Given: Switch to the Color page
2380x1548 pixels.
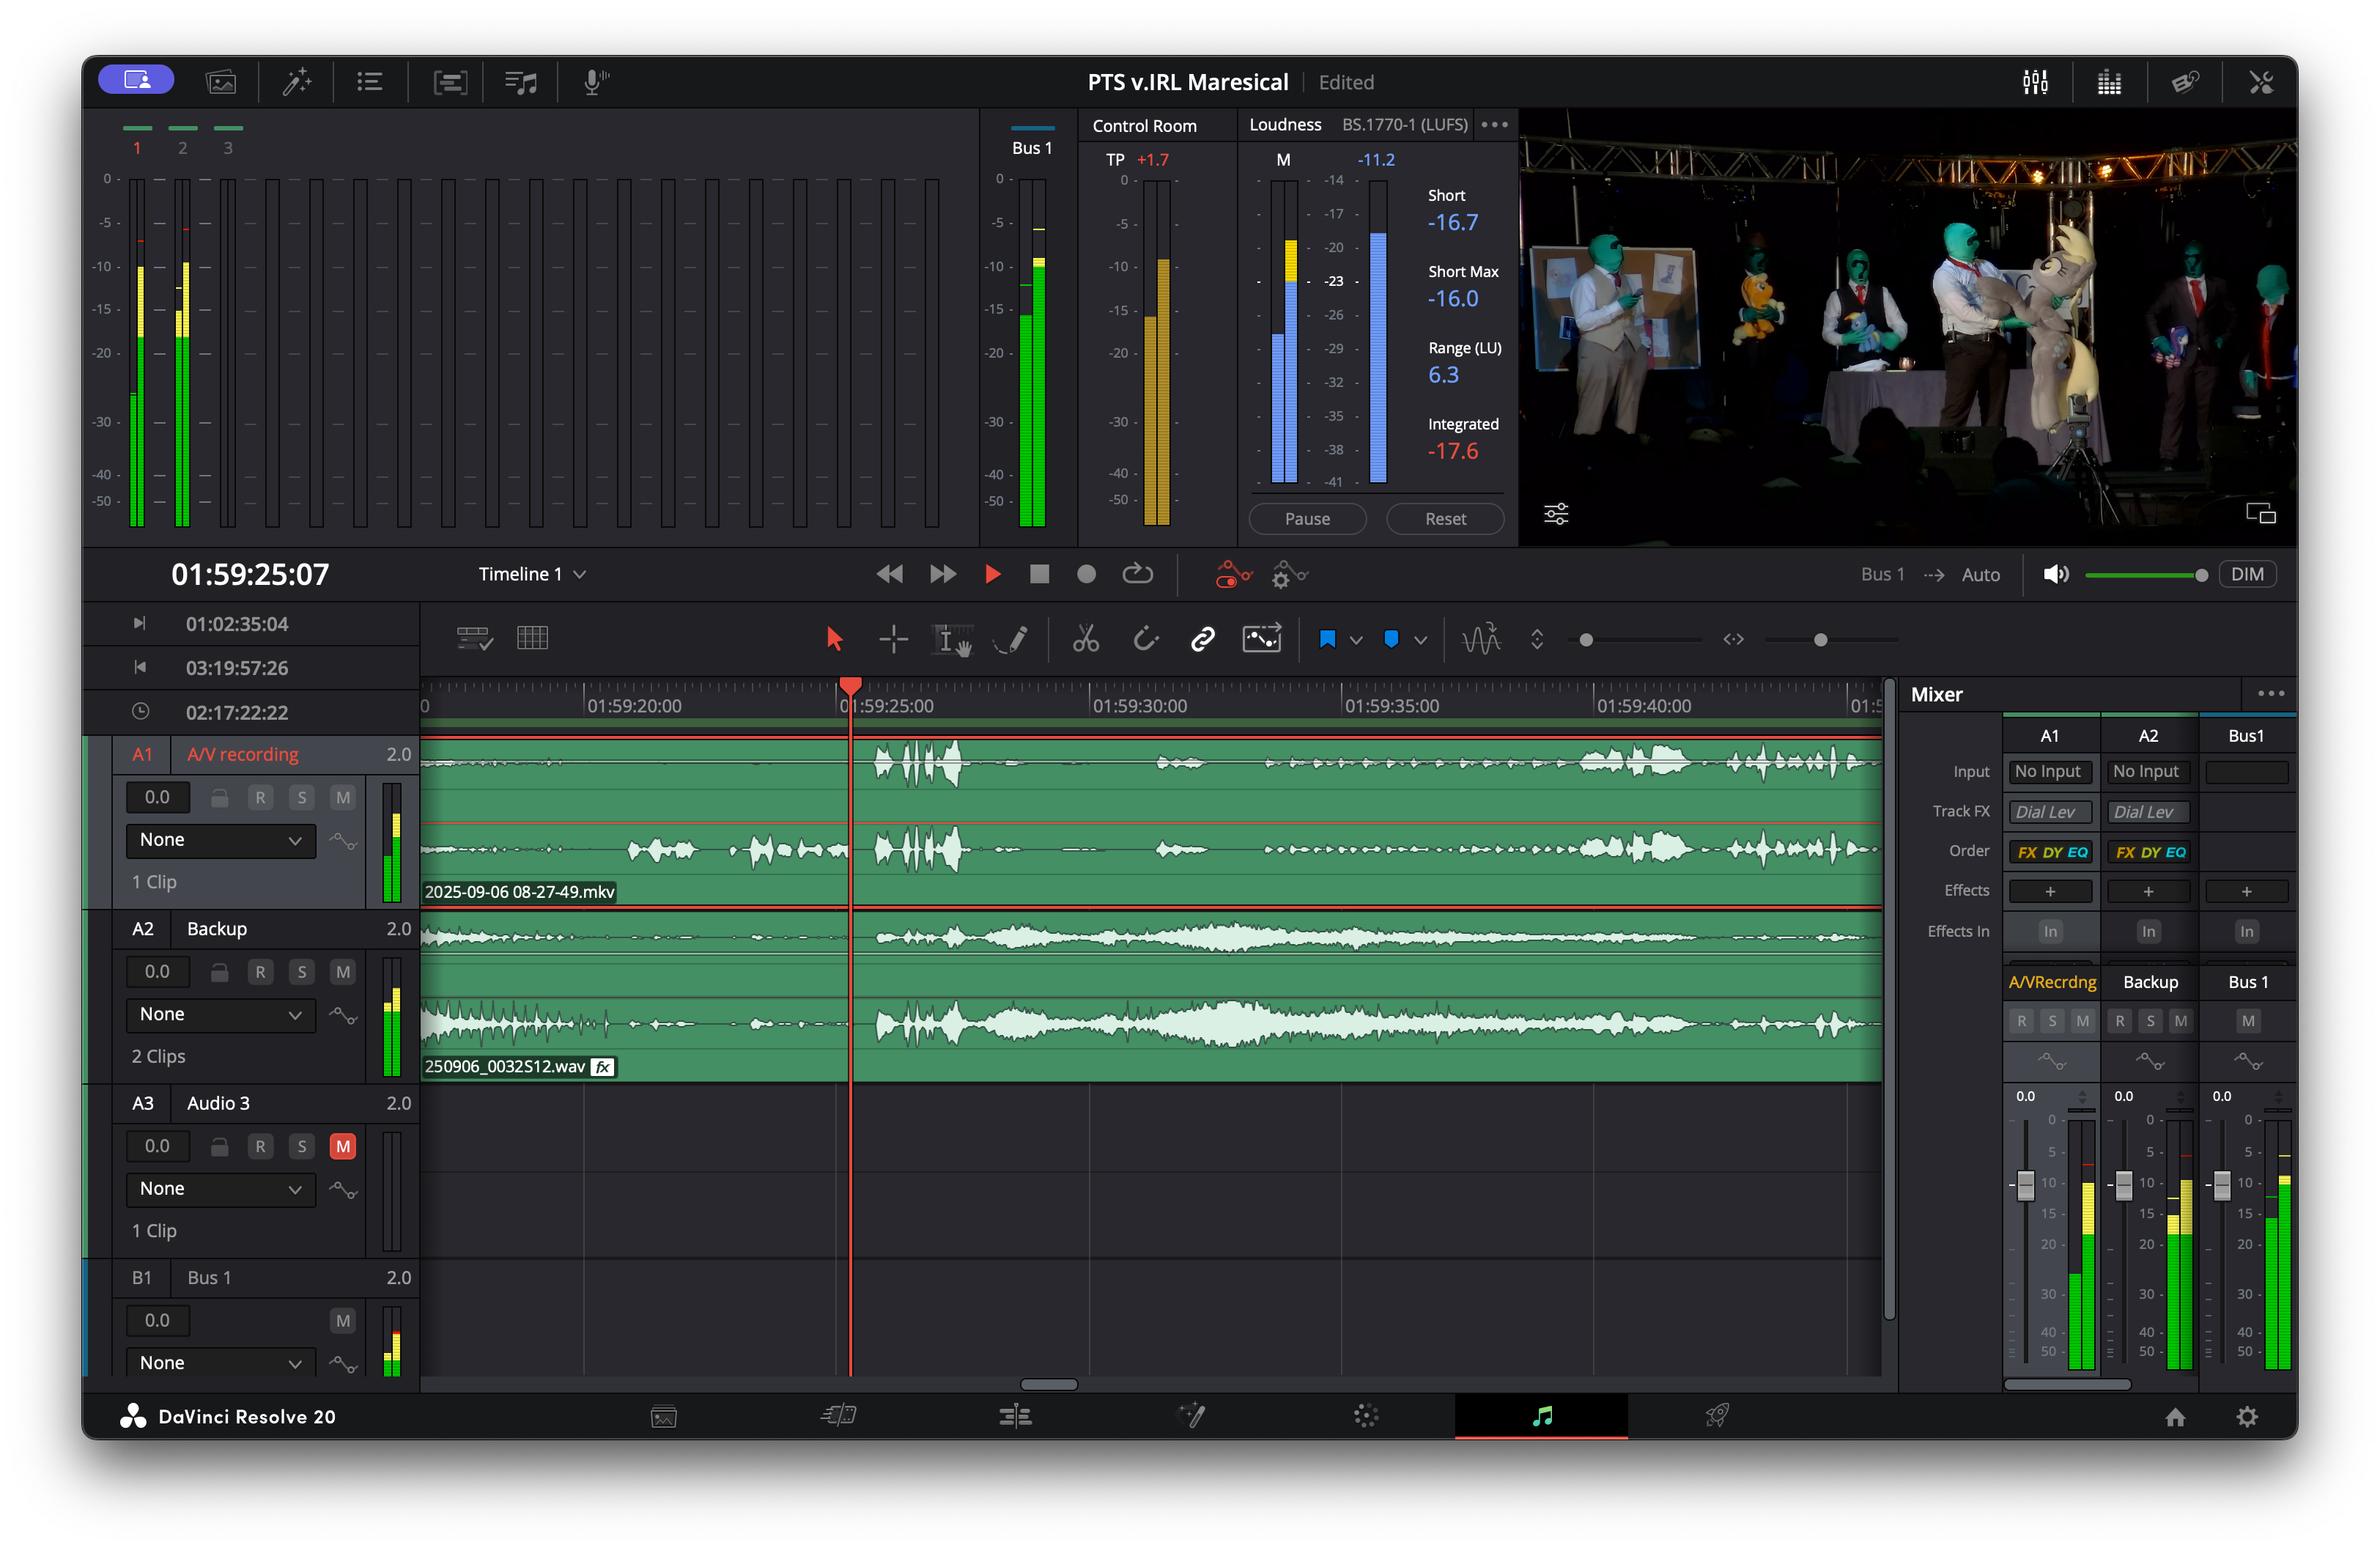Looking at the screenshot, I should point(1366,1416).
